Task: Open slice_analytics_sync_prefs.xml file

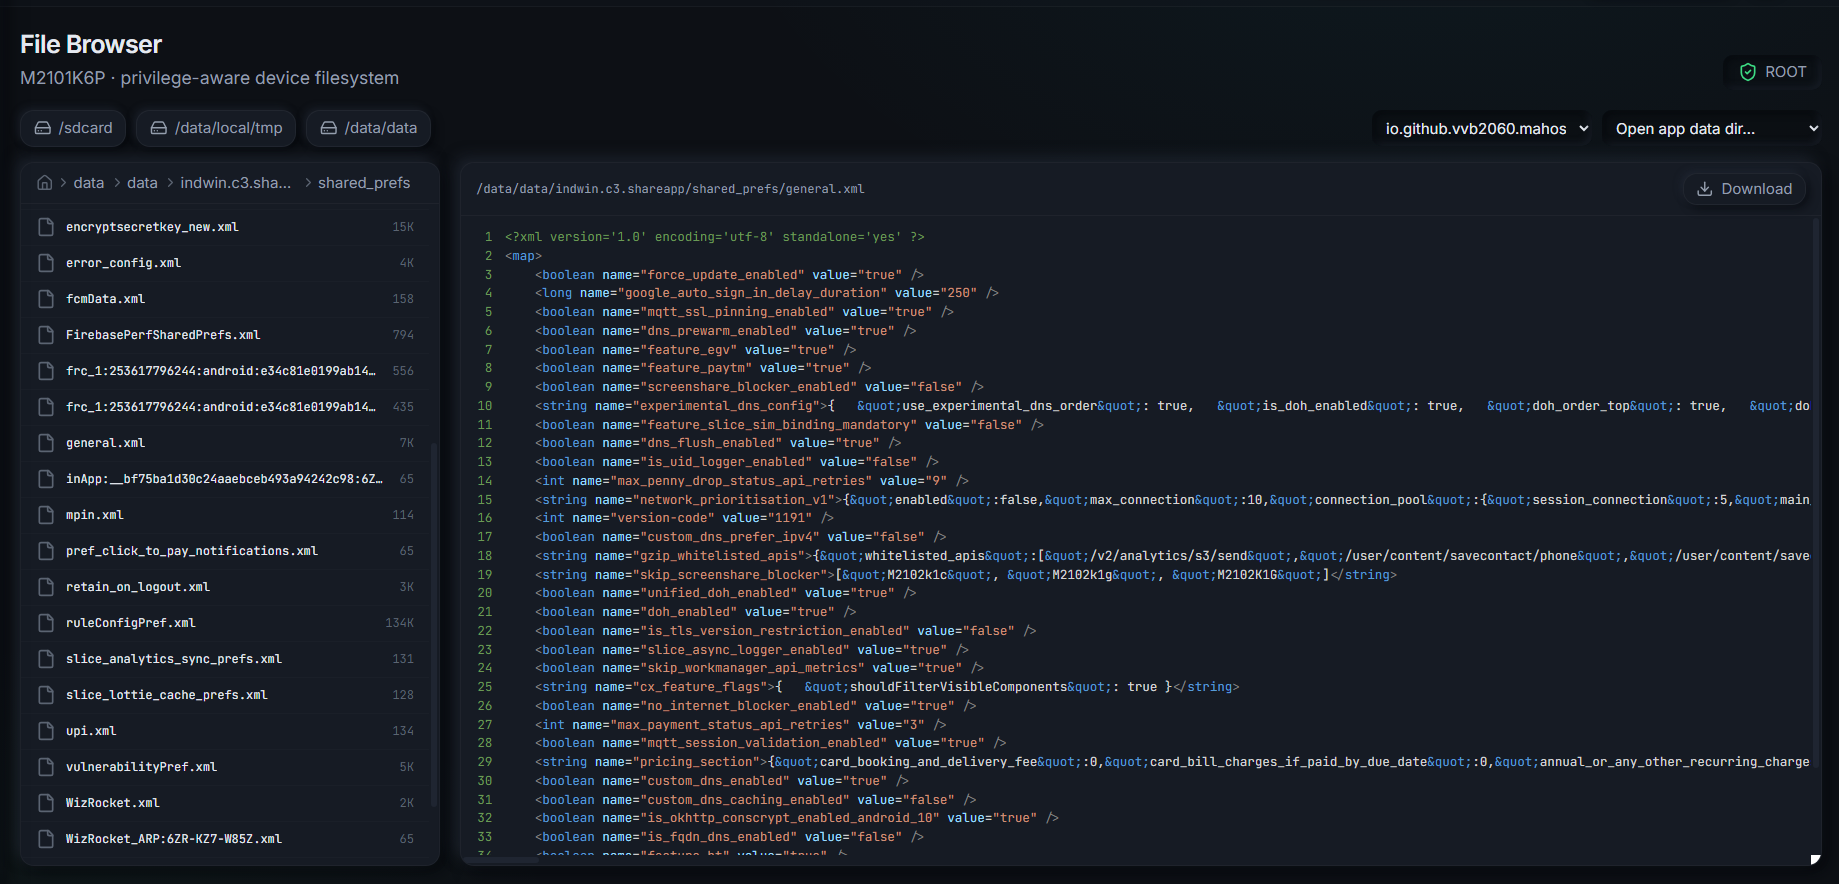Action: (x=227, y=659)
